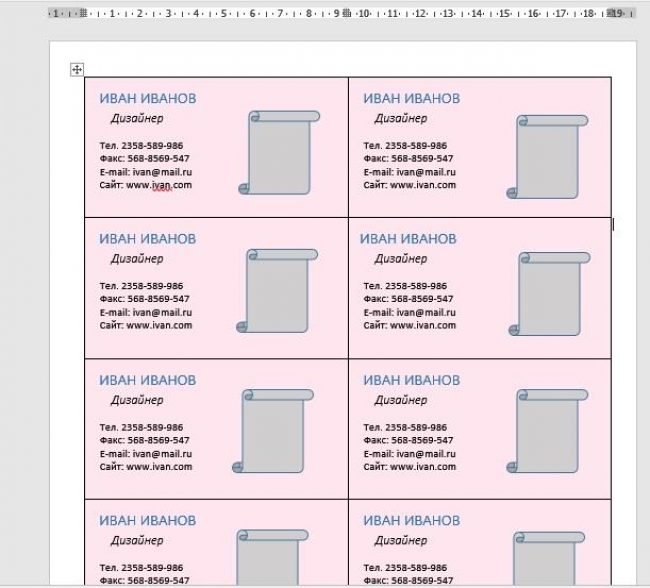The image size is (650, 588).
Task: Click the Дизайнер subtitle in top-right card
Action: pos(401,119)
